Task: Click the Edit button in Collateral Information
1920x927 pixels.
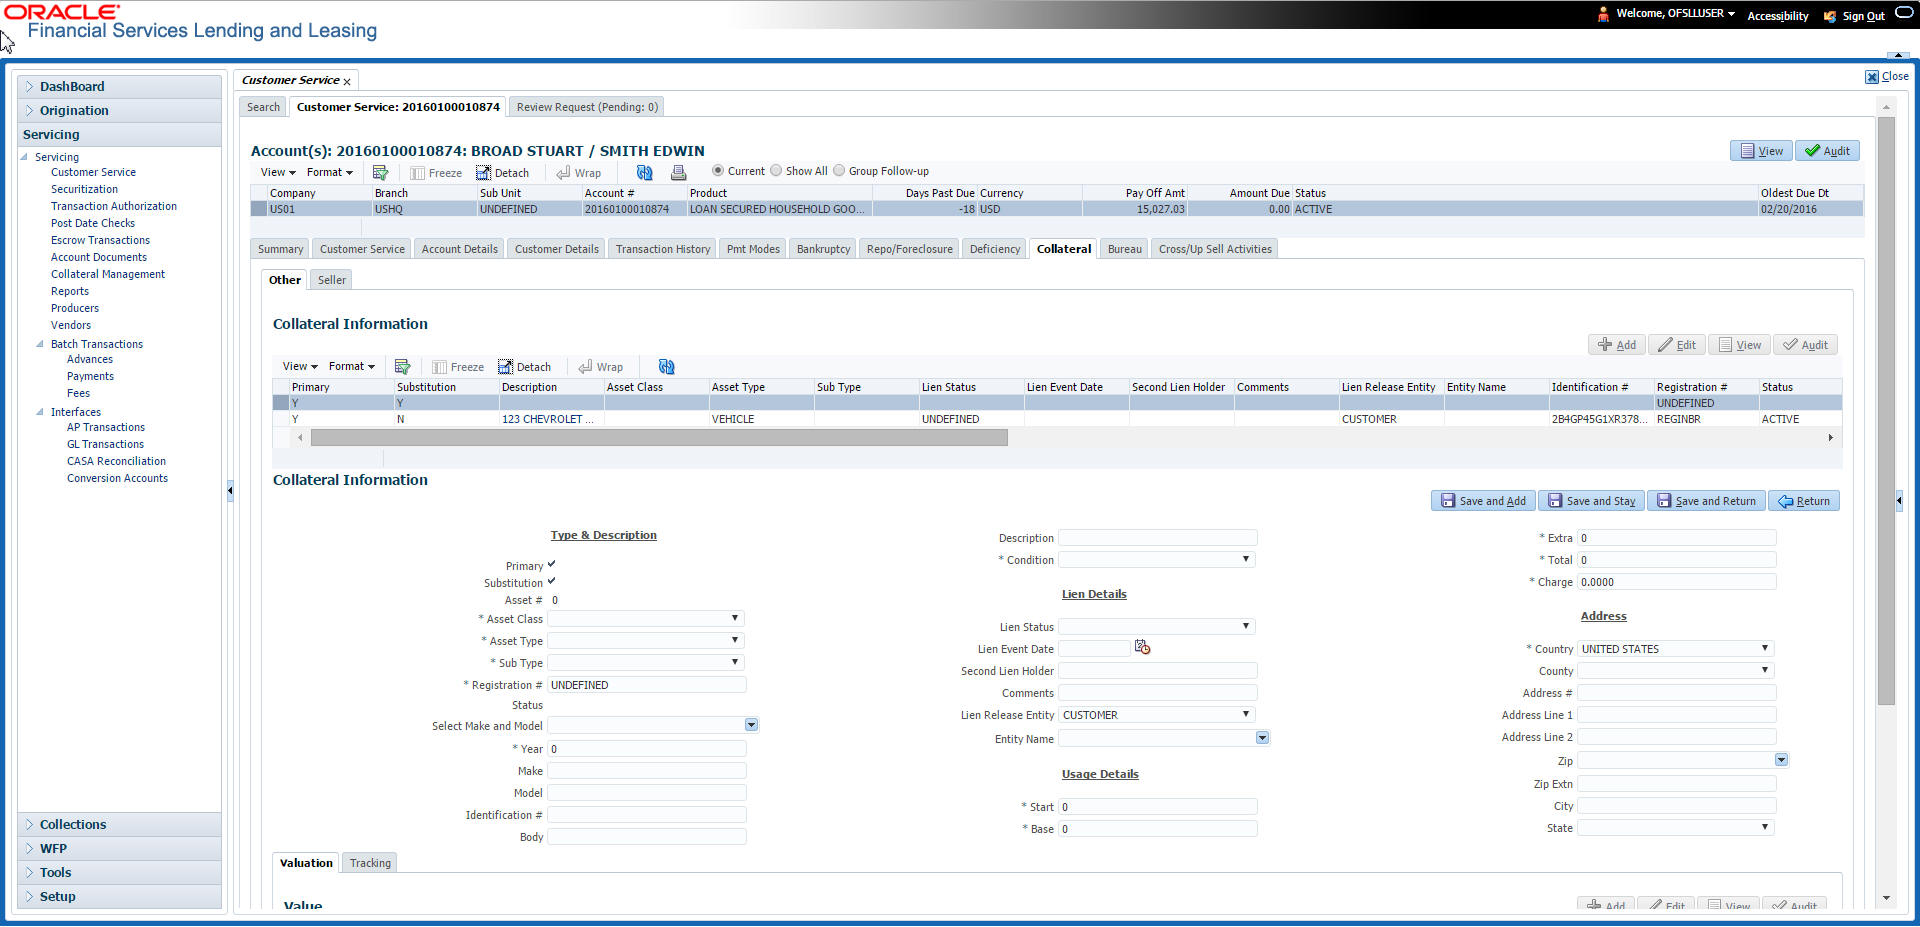Action: (x=1677, y=345)
